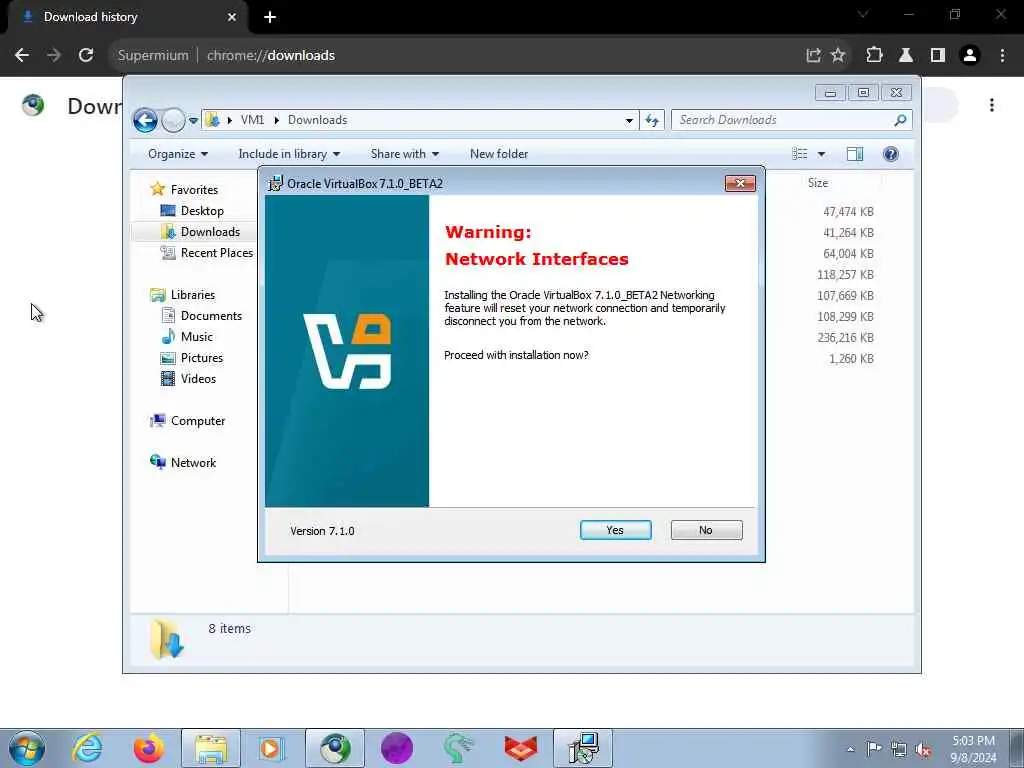Switch to VirtualBox installer taskbar button

coord(583,748)
